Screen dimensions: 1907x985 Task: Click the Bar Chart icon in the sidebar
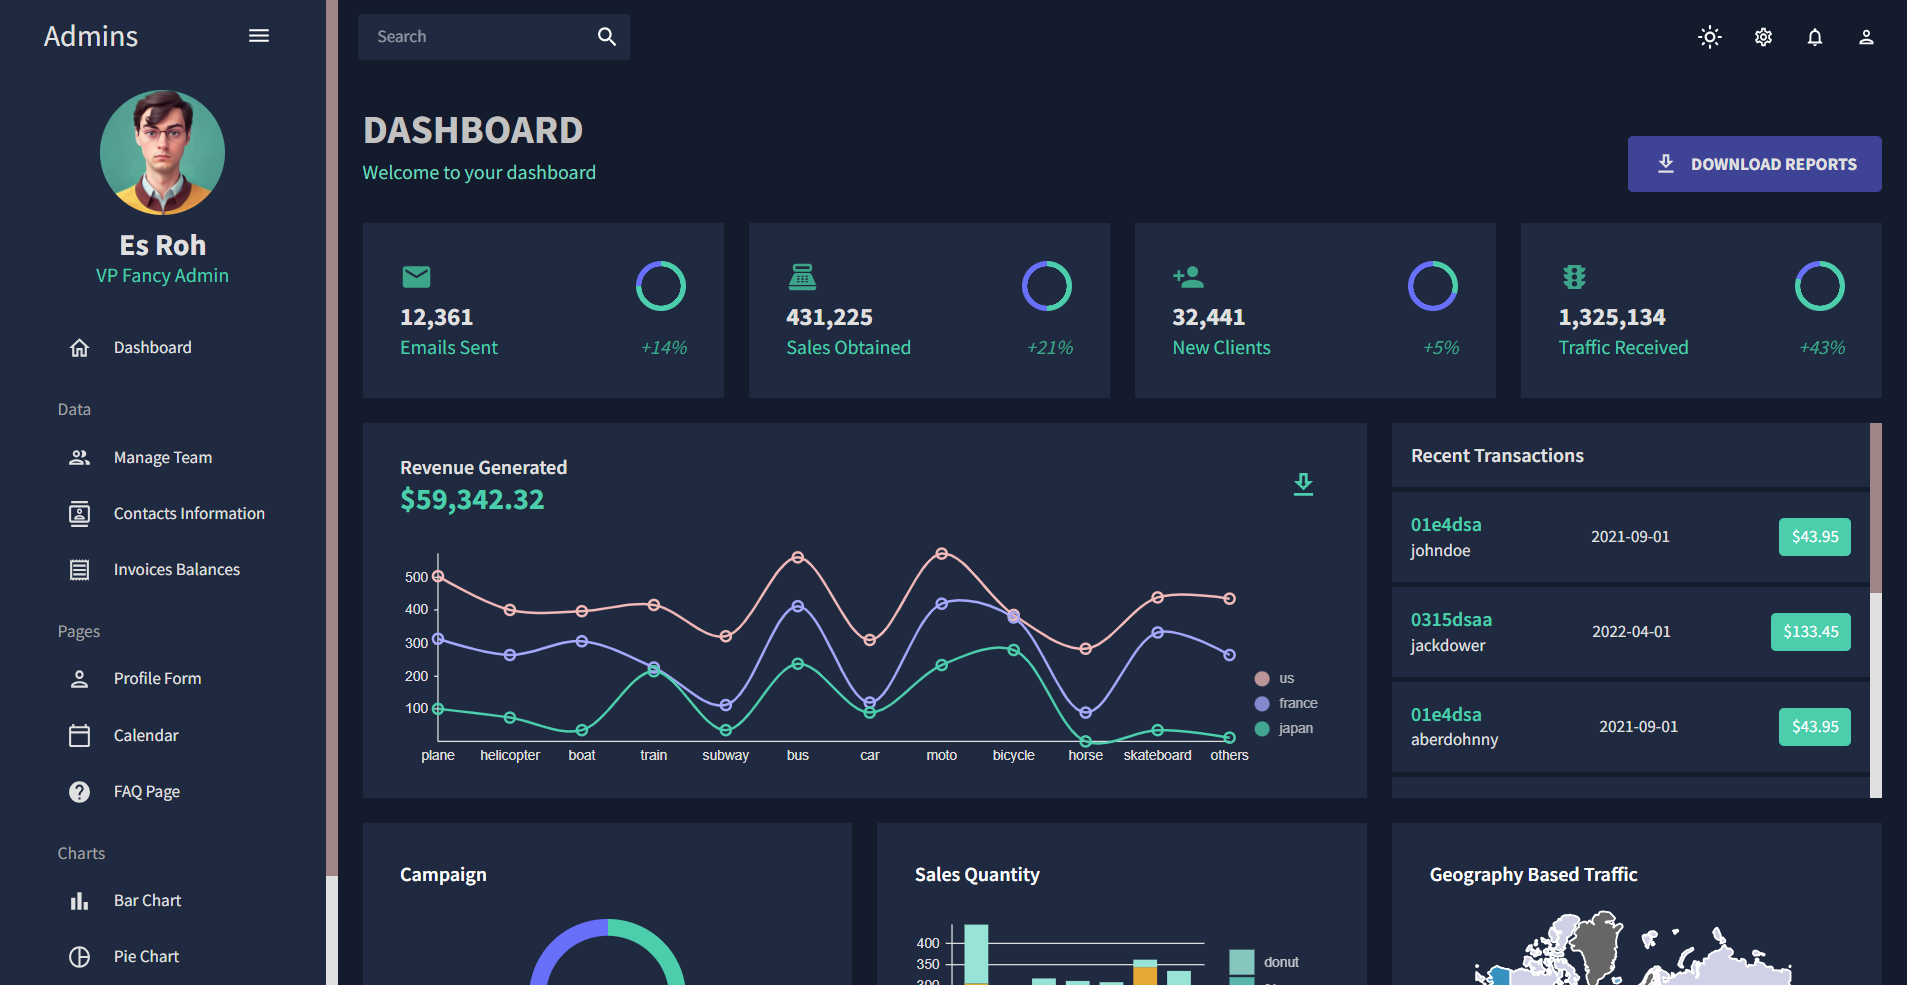80,901
